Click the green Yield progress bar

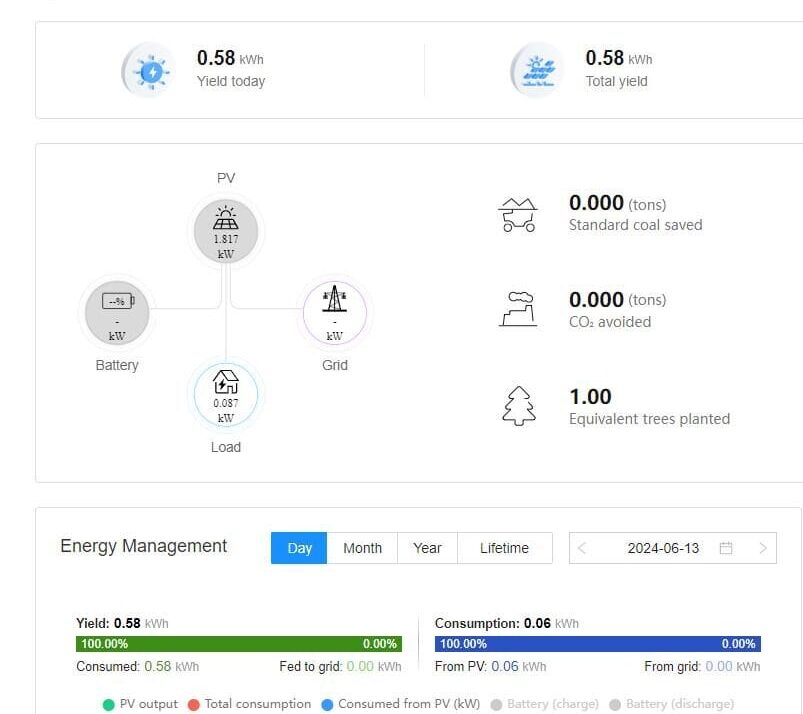tap(240, 643)
